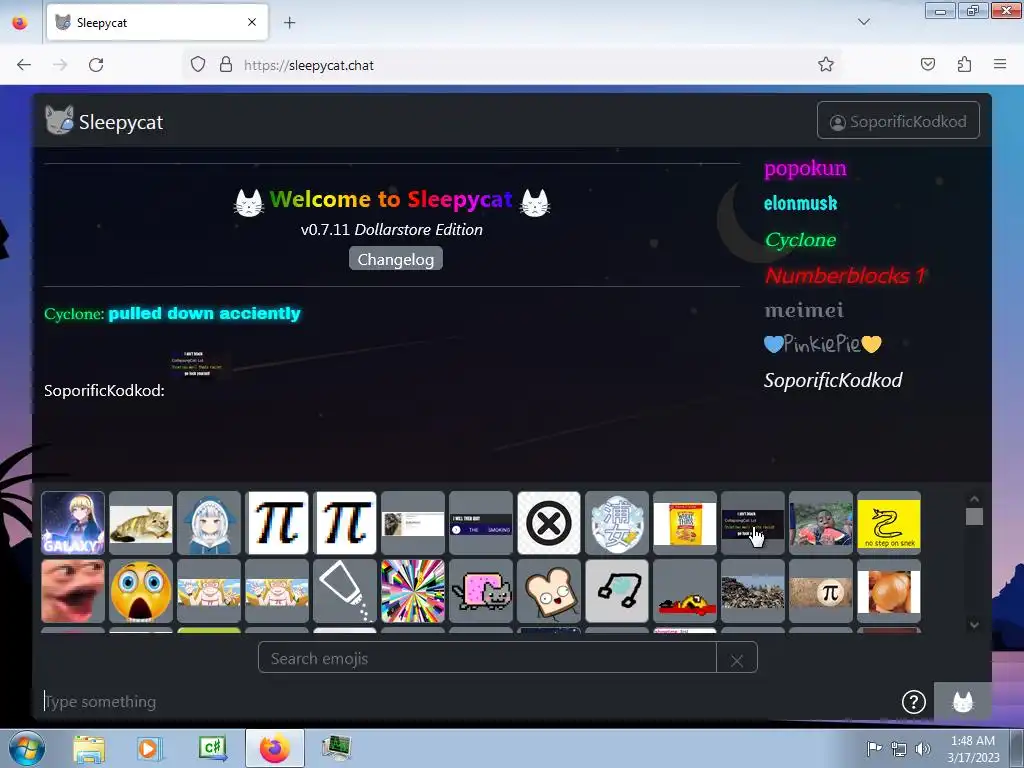Viewport: 1024px width, 768px height.
Task: Open Firefox extensions button
Action: point(964,64)
